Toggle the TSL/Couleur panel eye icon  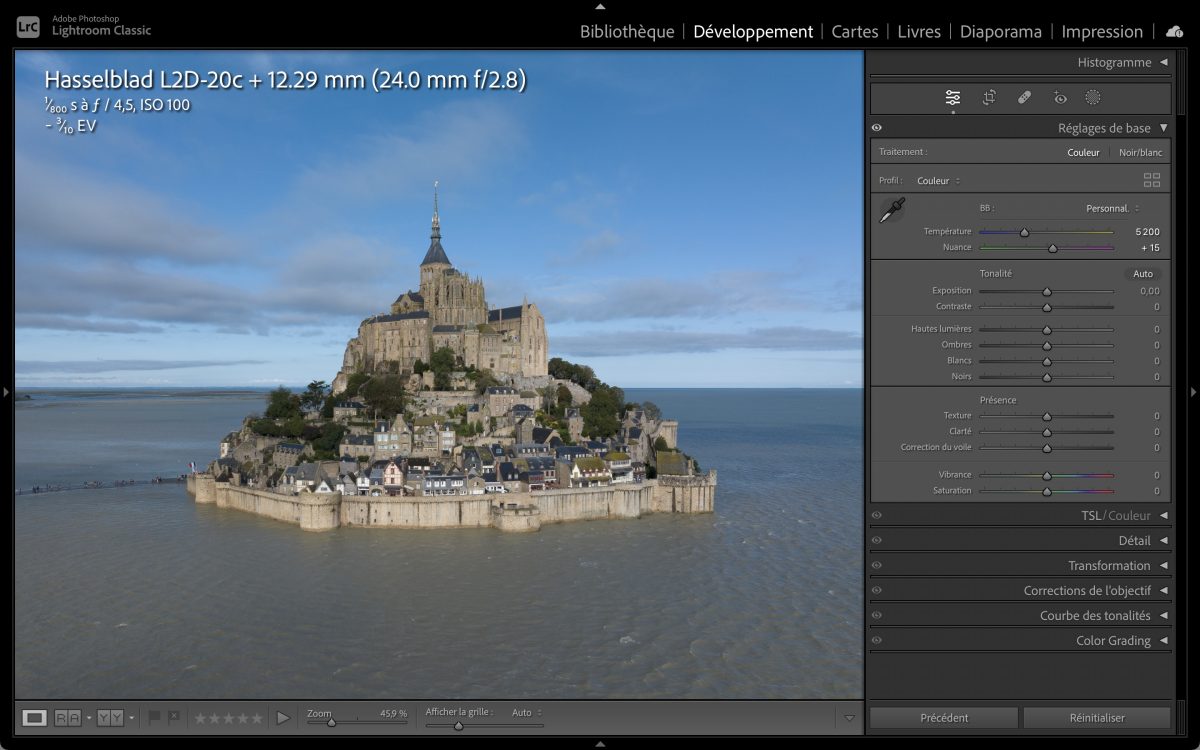pyautogui.click(x=877, y=516)
